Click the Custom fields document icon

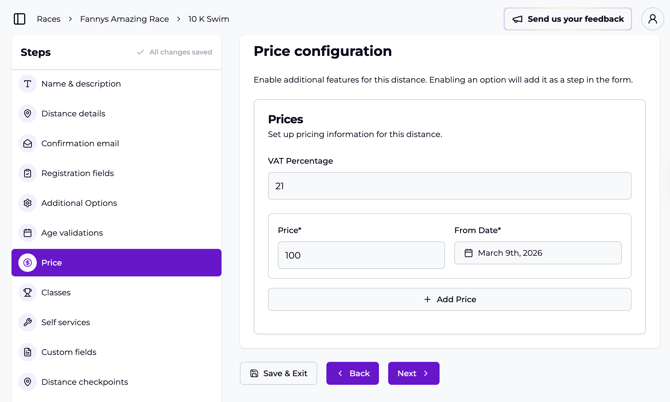(x=28, y=352)
